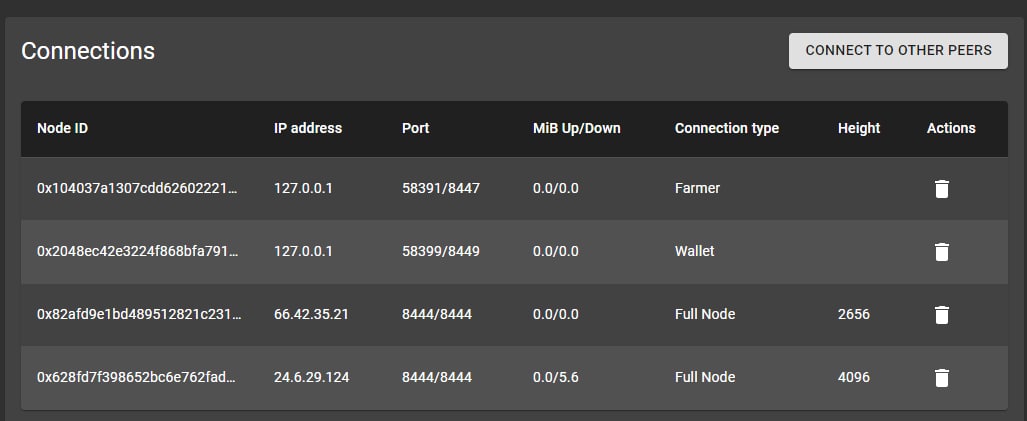The image size is (1027, 421).
Task: Select the Connections panel heading
Action: pos(88,50)
